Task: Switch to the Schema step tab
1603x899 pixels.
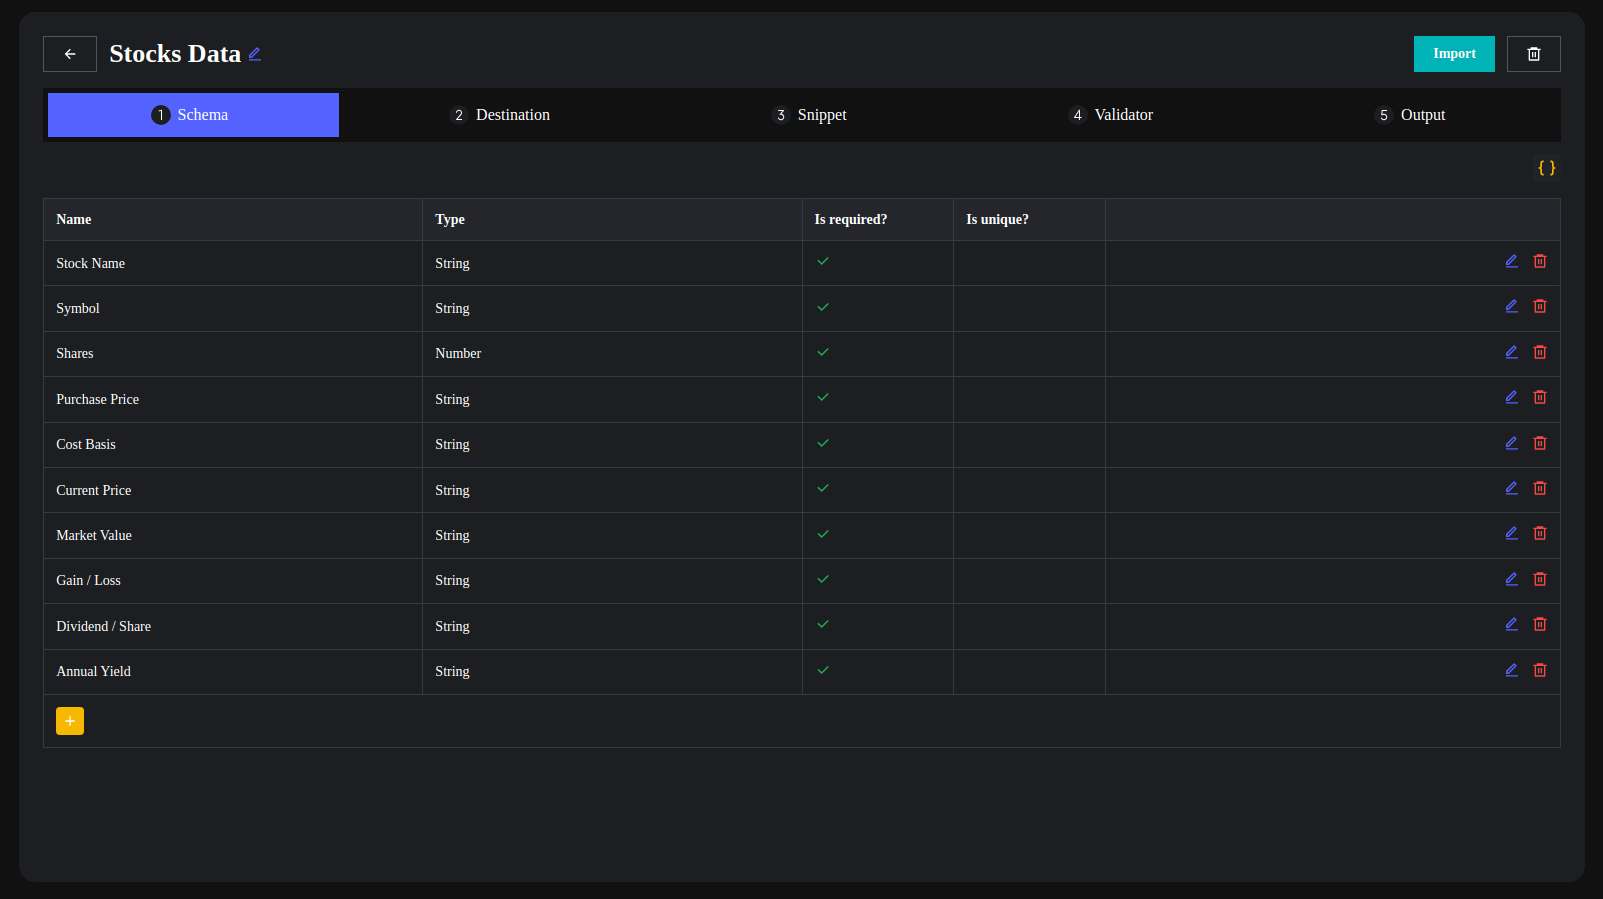Action: click(193, 115)
